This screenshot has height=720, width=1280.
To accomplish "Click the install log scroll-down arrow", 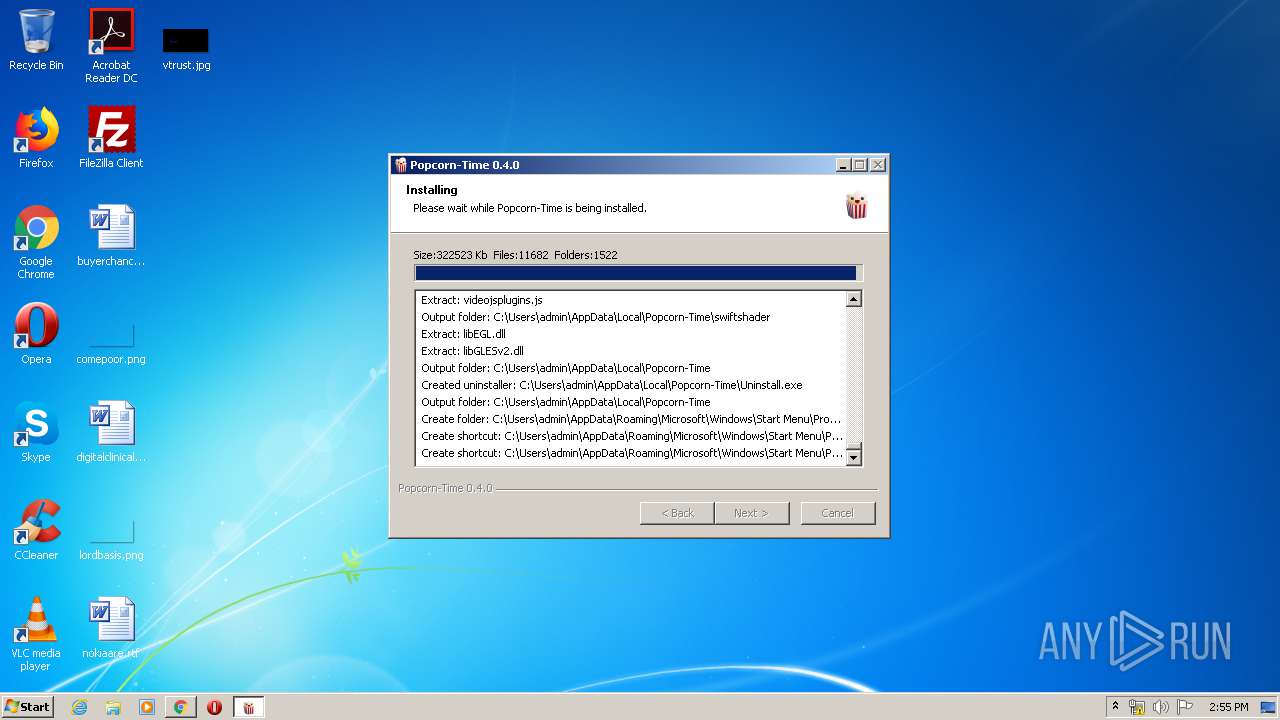I will [853, 457].
